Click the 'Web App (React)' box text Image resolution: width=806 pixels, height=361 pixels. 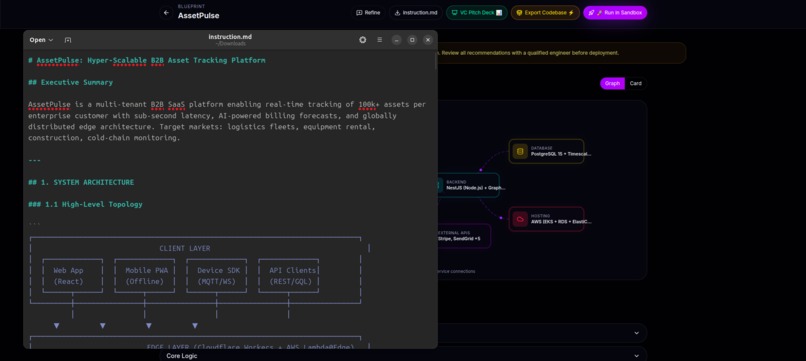(68, 276)
